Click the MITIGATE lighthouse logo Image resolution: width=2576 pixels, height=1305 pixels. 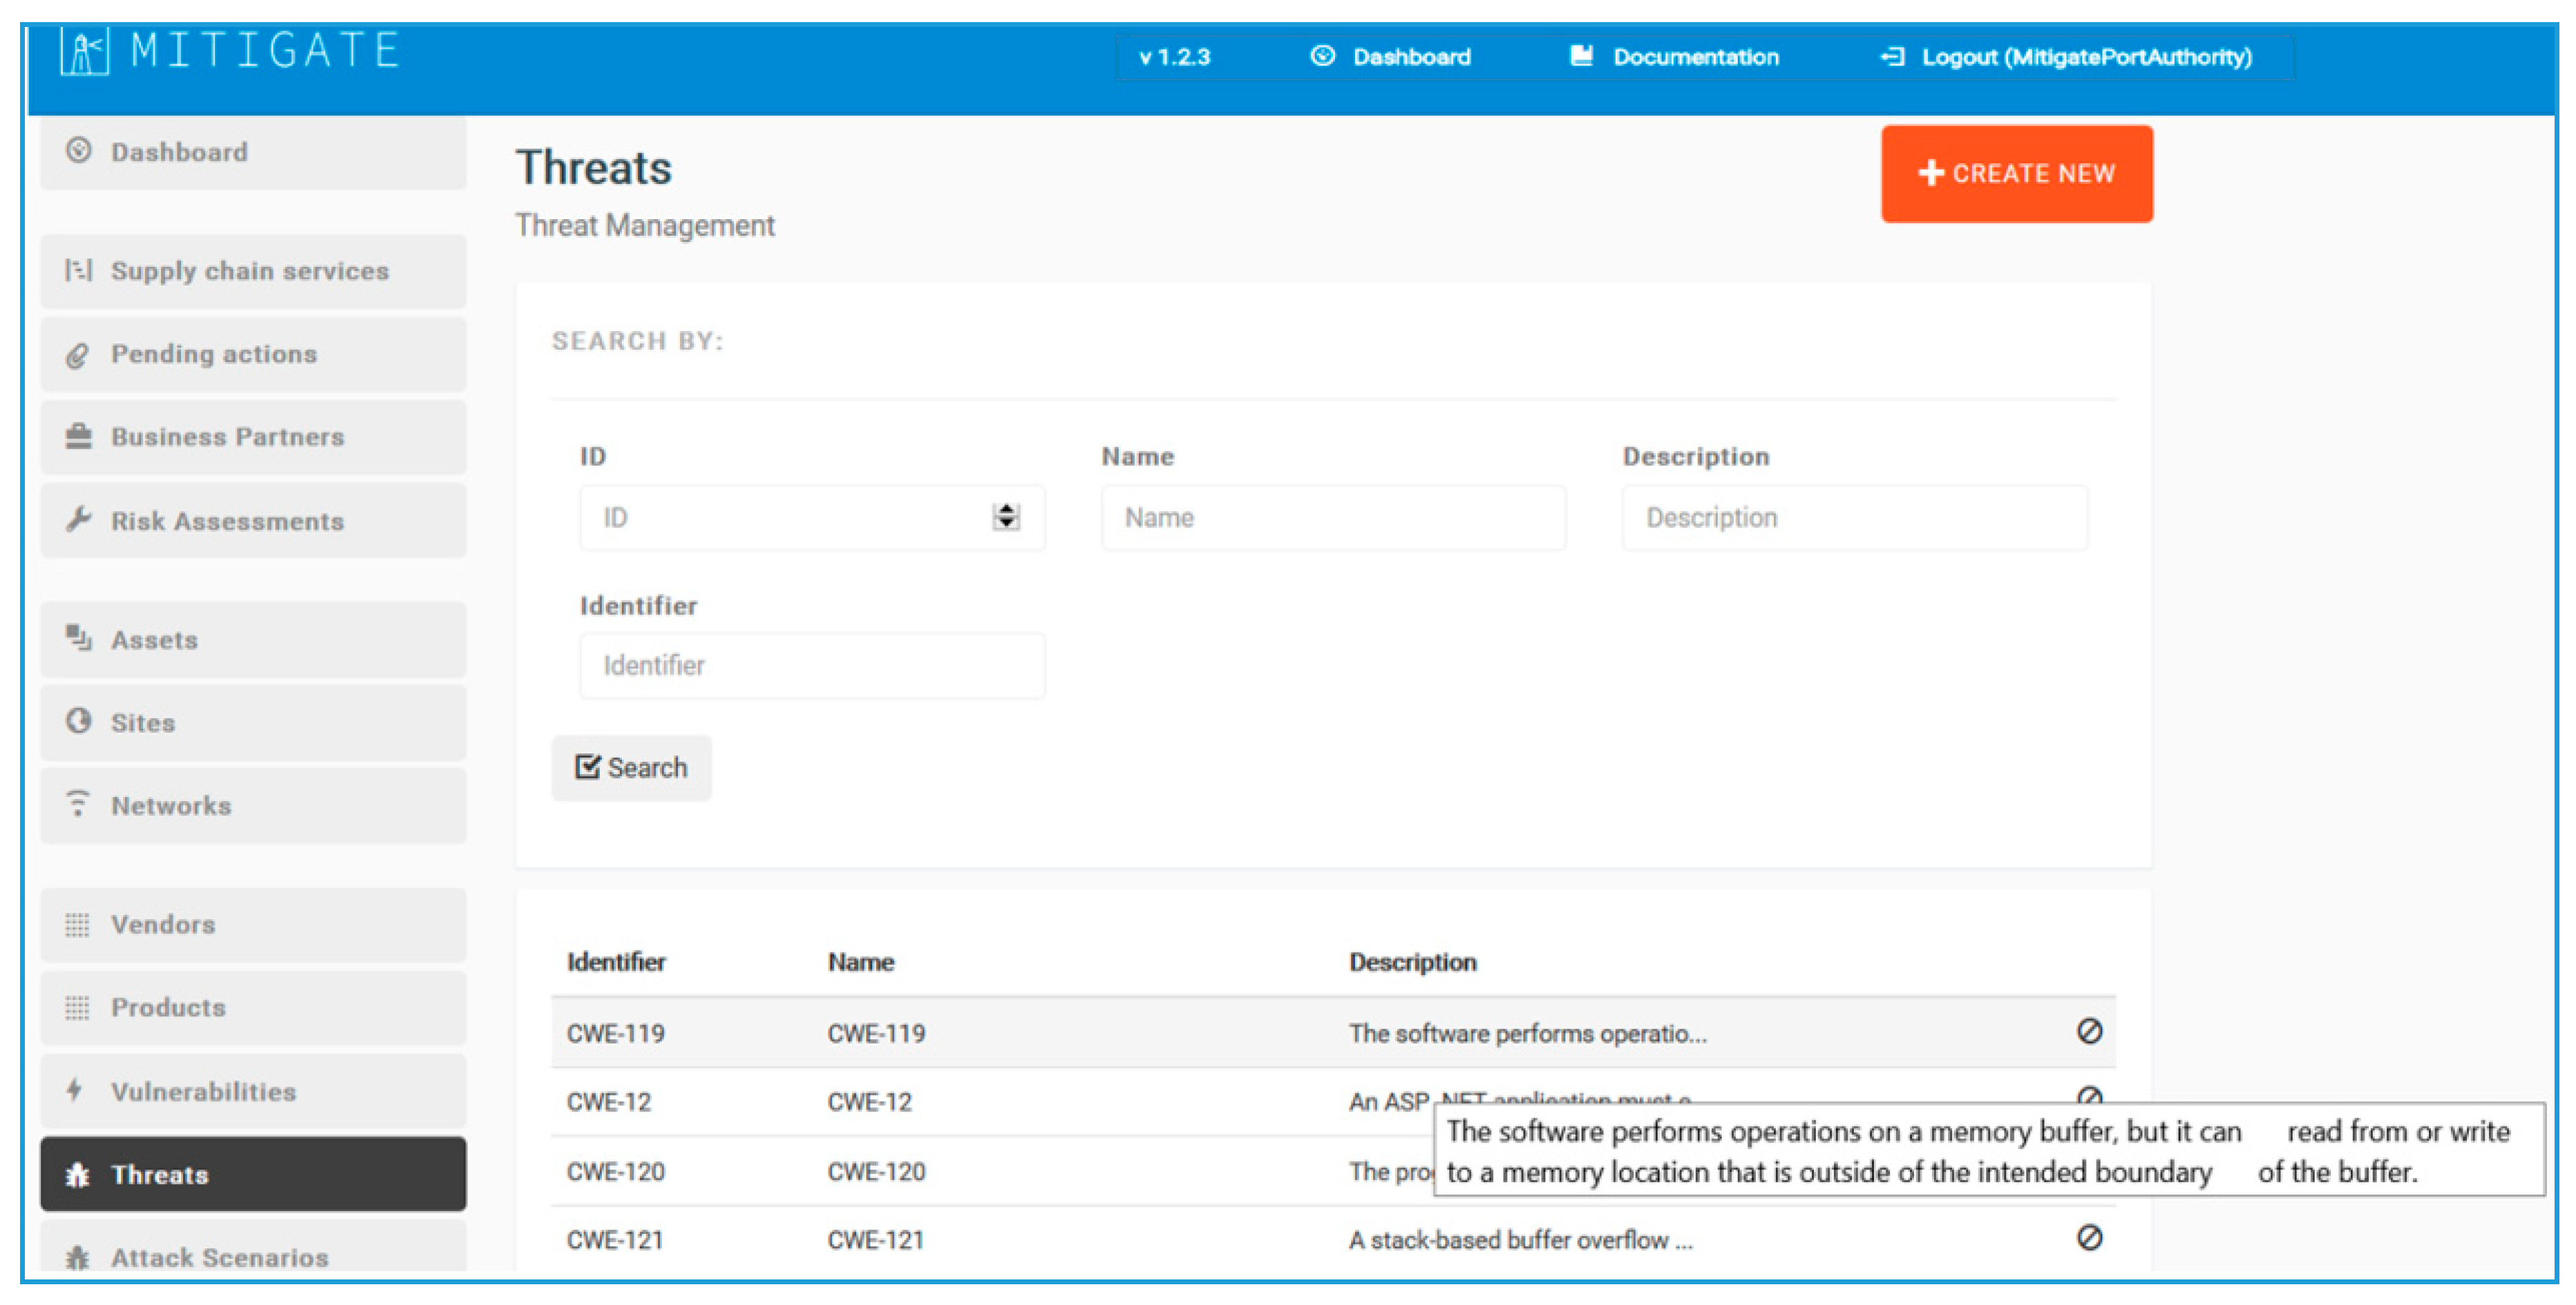pos(84,52)
